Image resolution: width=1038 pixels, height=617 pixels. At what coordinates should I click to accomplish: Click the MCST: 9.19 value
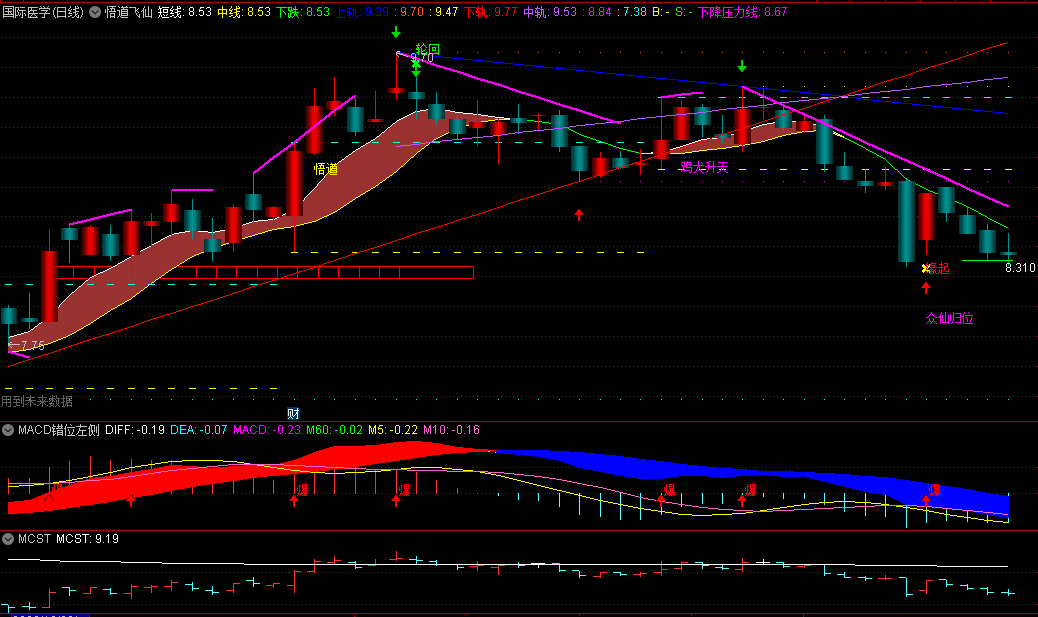tap(87, 539)
